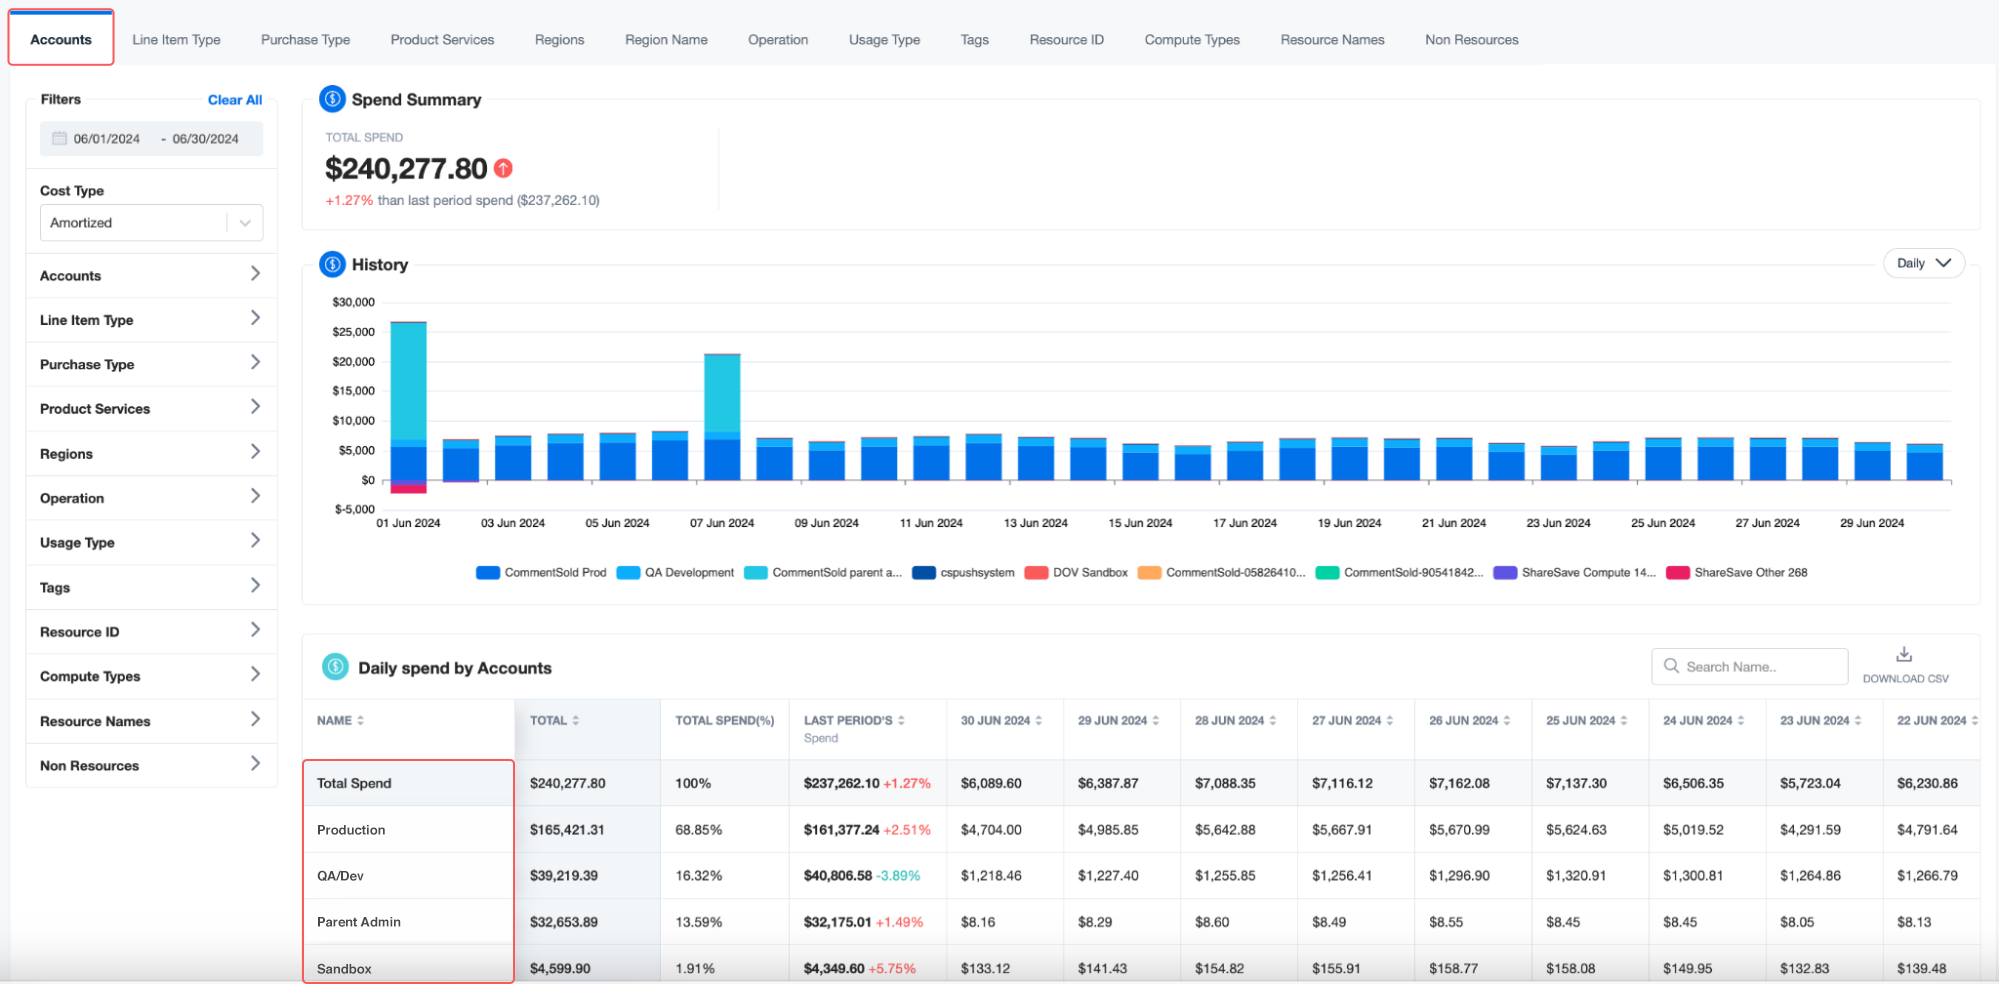Click the Download CSV icon
The image size is (1999, 984).
(x=1904, y=654)
